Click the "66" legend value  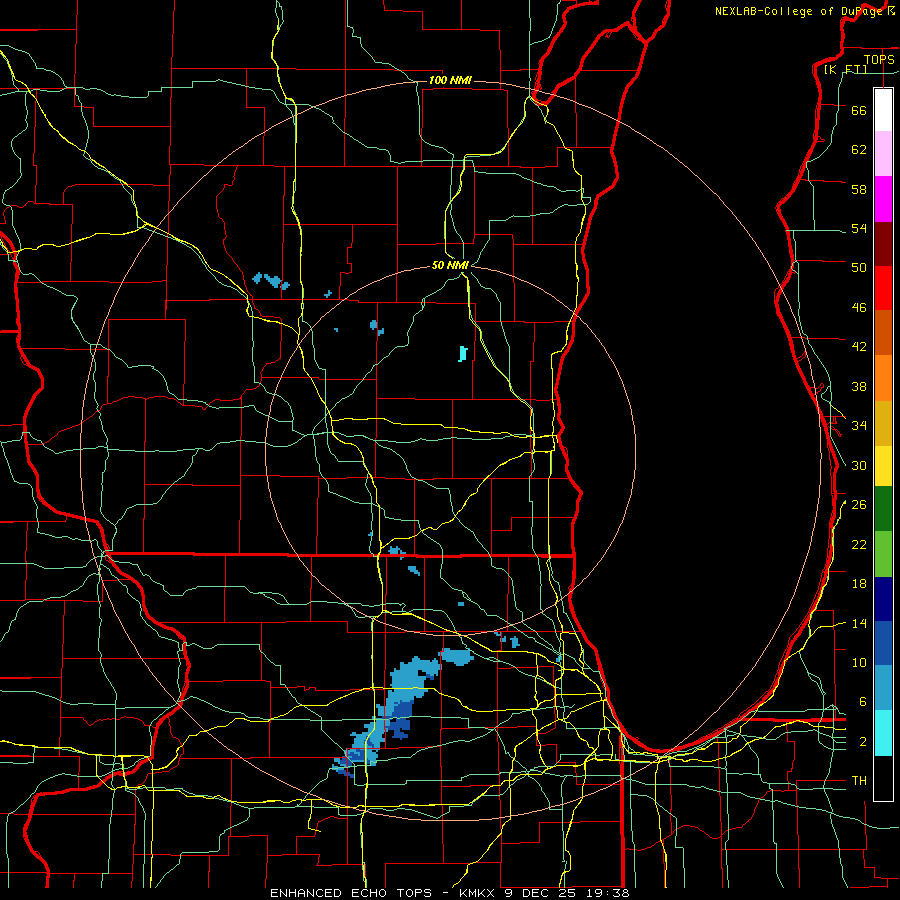[x=859, y=110]
